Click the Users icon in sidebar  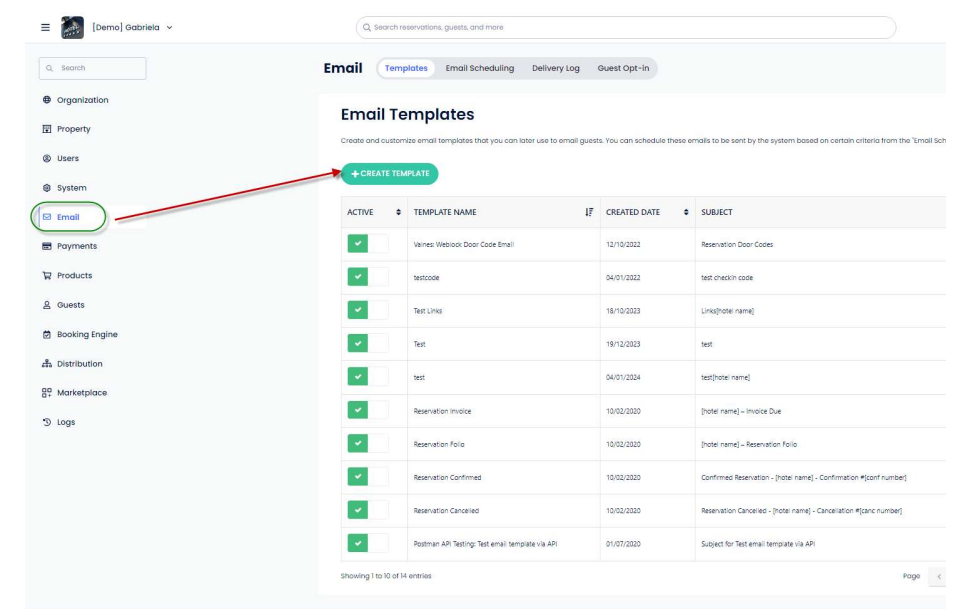pos(46,158)
